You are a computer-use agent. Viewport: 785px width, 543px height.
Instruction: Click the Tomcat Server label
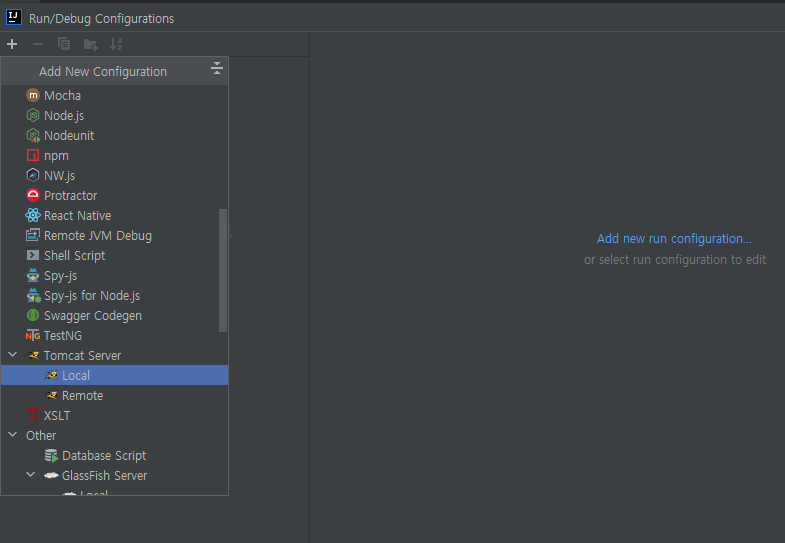tap(83, 356)
